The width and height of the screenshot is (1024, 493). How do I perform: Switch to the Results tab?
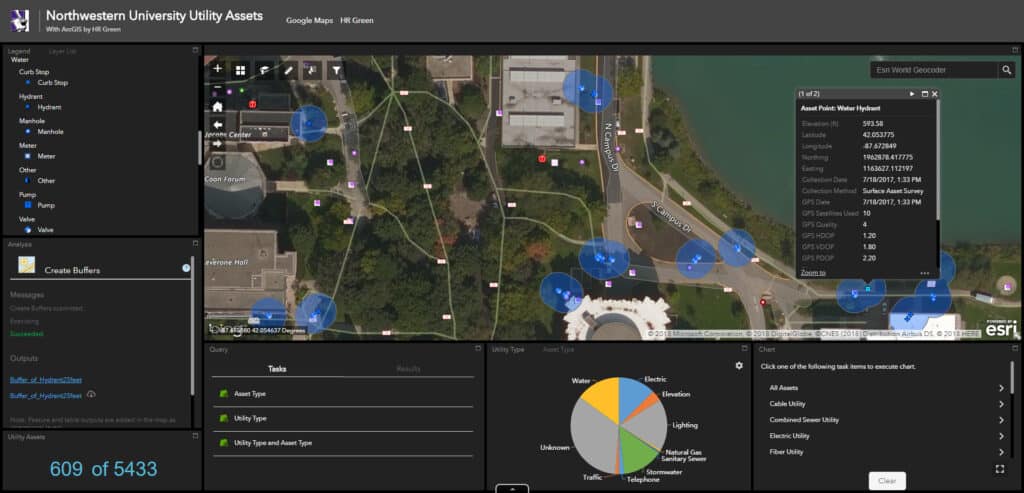coord(408,369)
